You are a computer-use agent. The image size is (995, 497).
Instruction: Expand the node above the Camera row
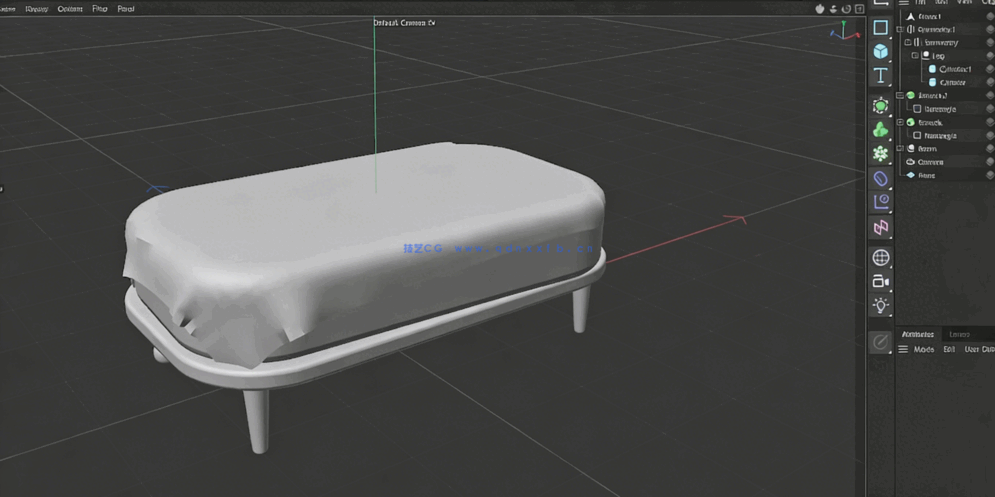coord(900,149)
